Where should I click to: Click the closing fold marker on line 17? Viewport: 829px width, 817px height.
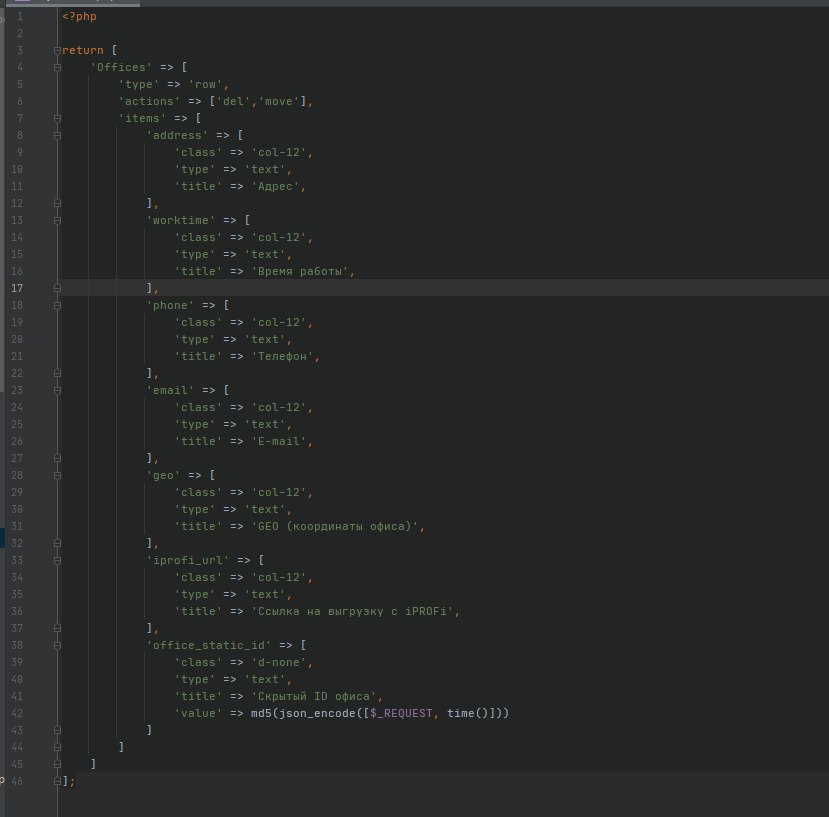pos(57,288)
